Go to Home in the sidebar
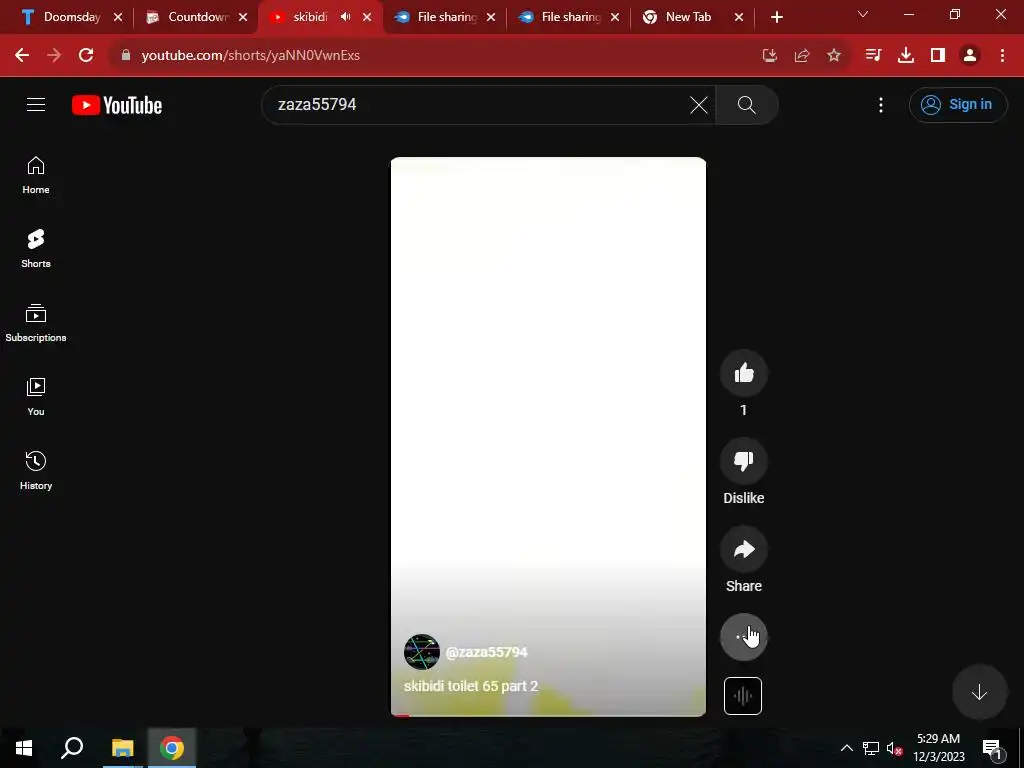The height and width of the screenshot is (768, 1024). coord(36,175)
